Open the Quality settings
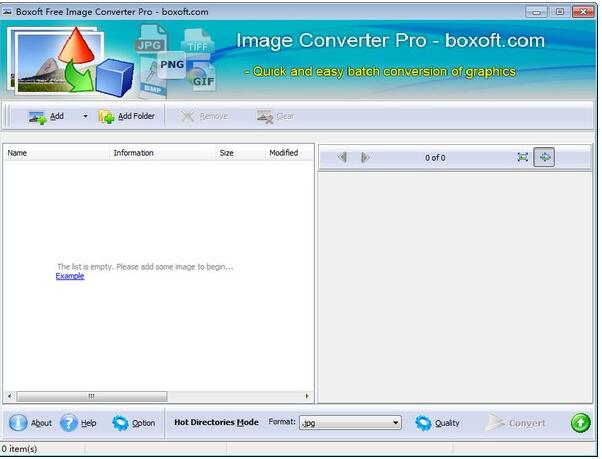The height and width of the screenshot is (459, 602). (x=437, y=423)
